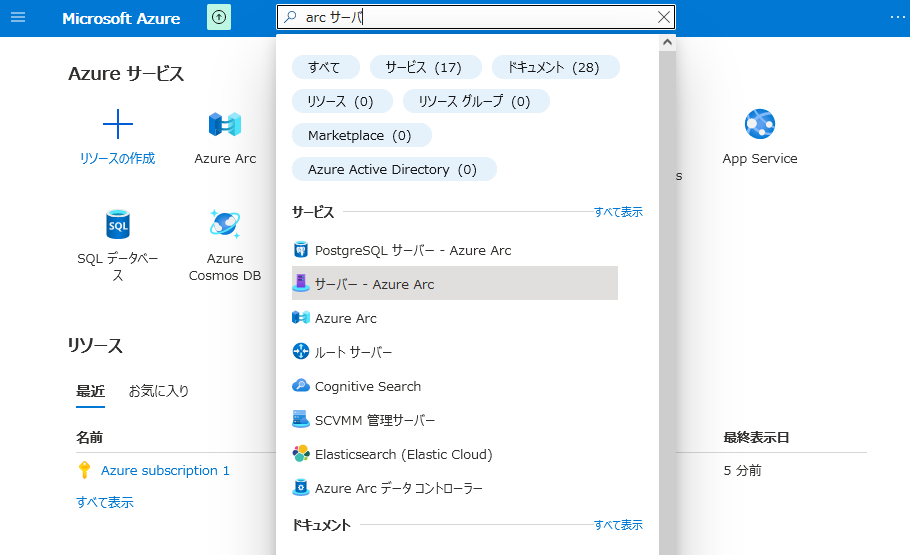Open the サーバー - Azure Arc result text
910x555 pixels.
coord(374,284)
